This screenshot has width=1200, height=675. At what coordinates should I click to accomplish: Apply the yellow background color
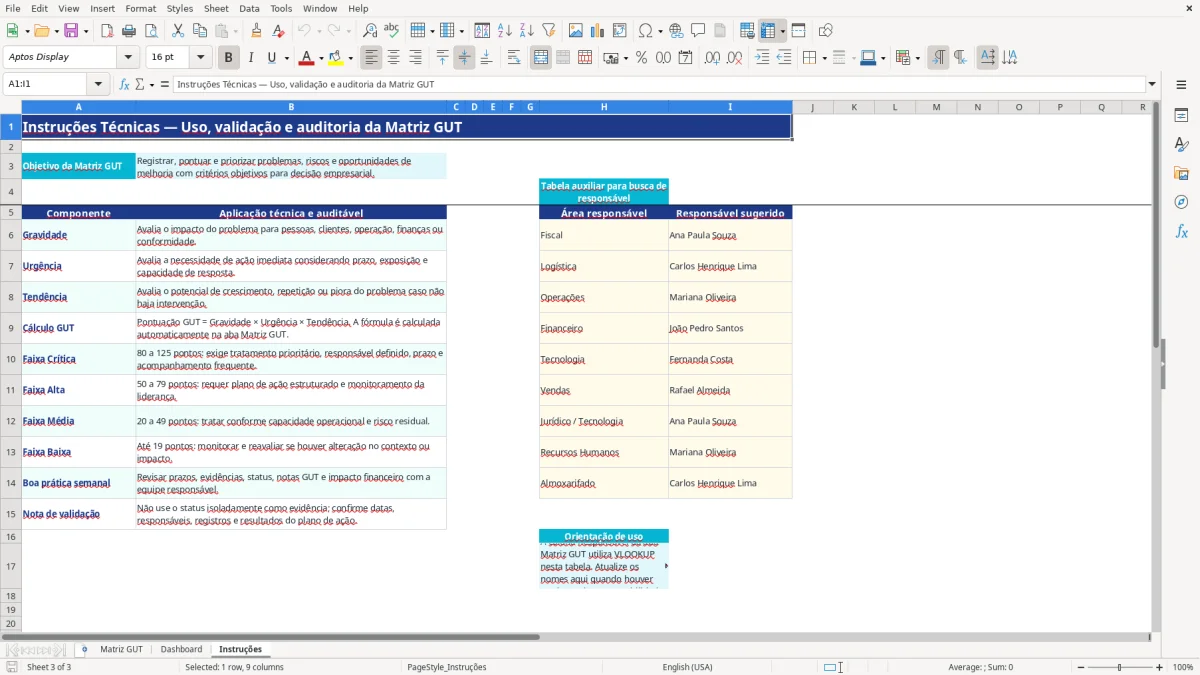tap(336, 58)
